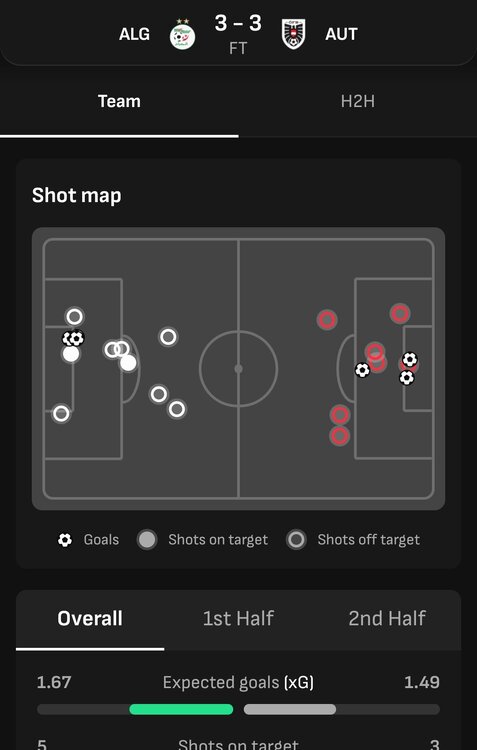Select Algeria's solid shot marker near penalty arc
Viewport: 477px width, 750px height.
(x=128, y=363)
